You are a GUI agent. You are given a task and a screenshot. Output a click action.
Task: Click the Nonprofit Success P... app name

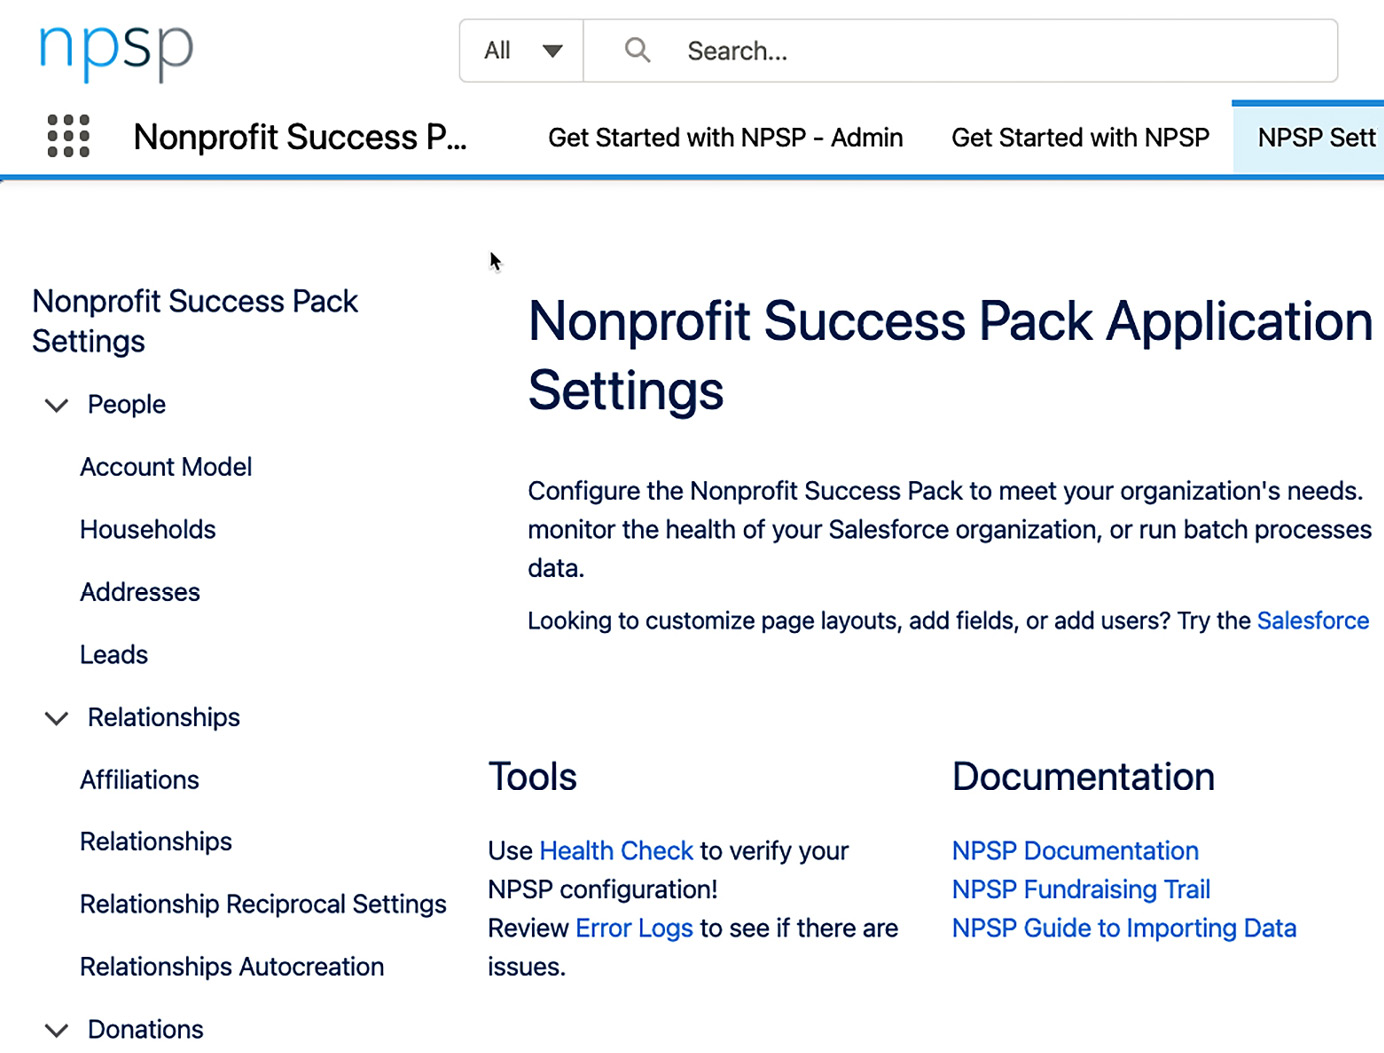300,137
